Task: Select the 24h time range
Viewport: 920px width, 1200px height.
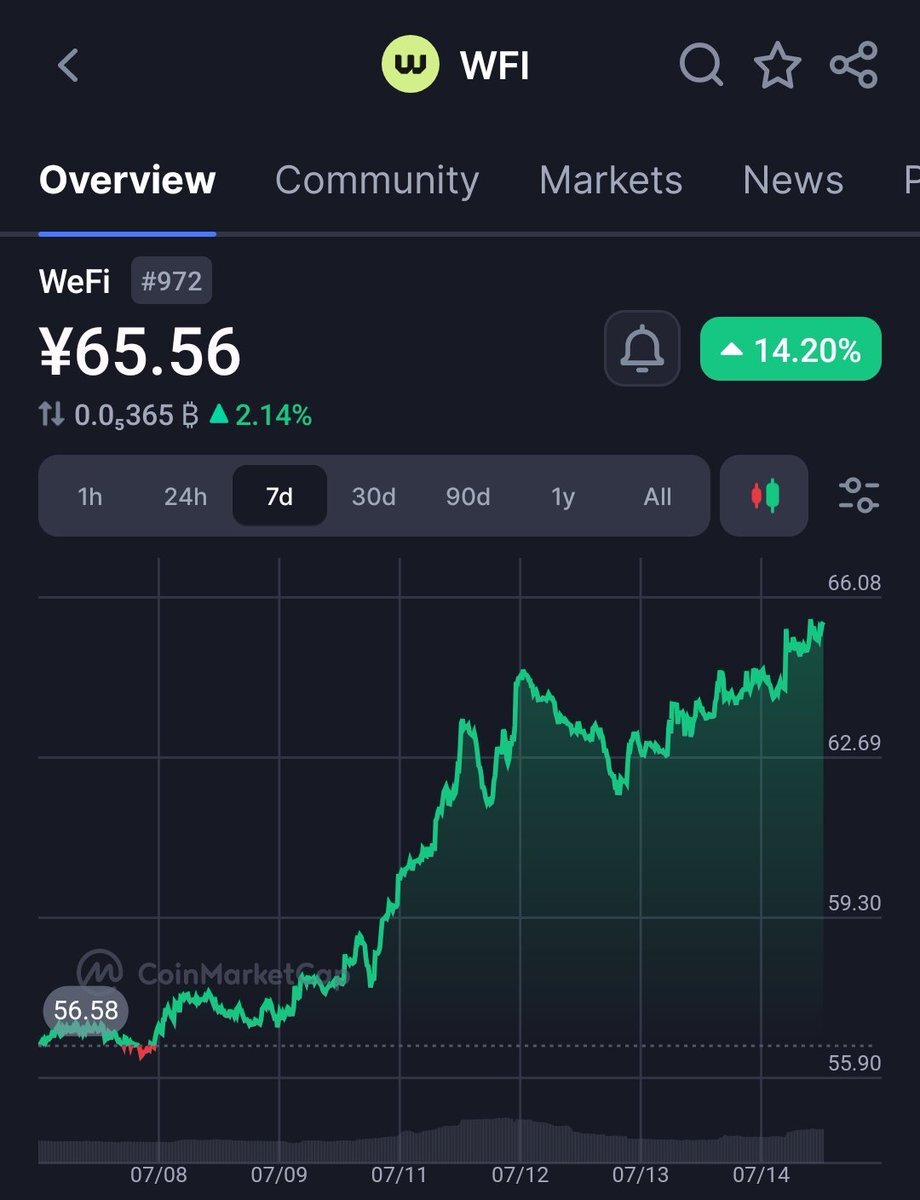Action: 185,496
